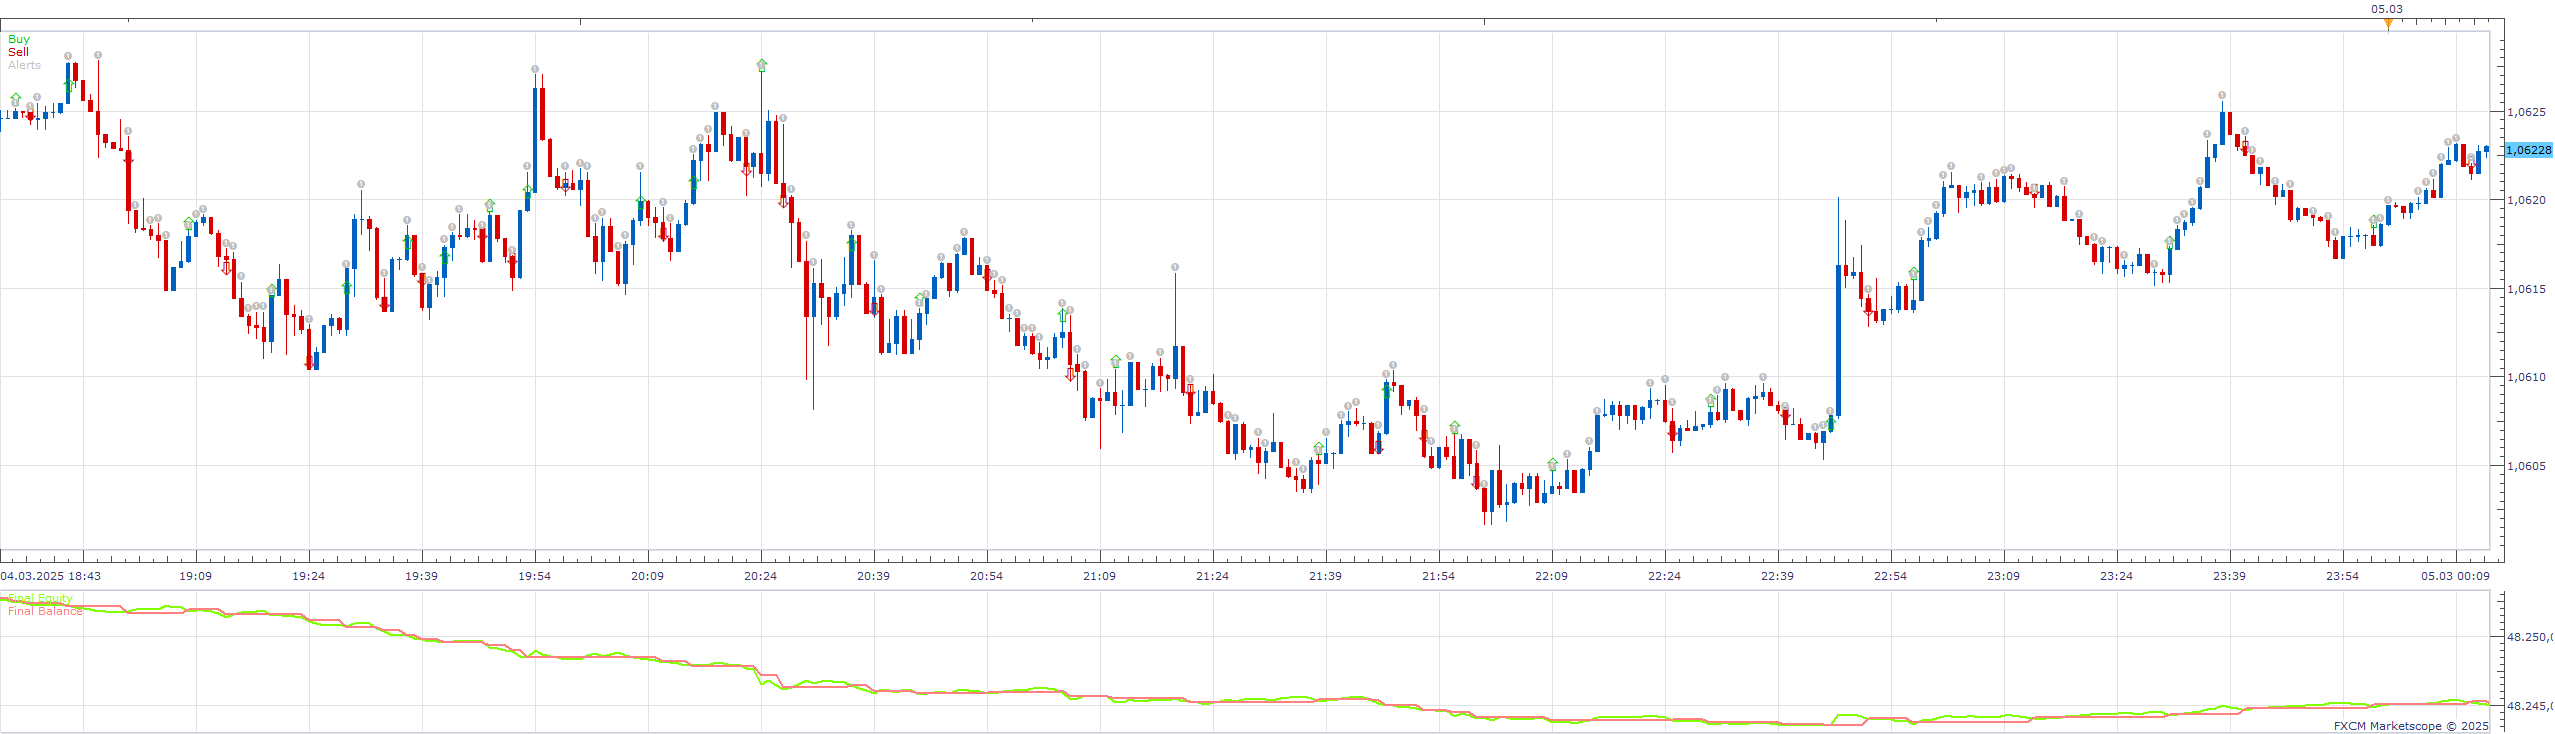Select the green Buy legend label
The height and width of the screenshot is (734, 2555).
click(x=19, y=39)
